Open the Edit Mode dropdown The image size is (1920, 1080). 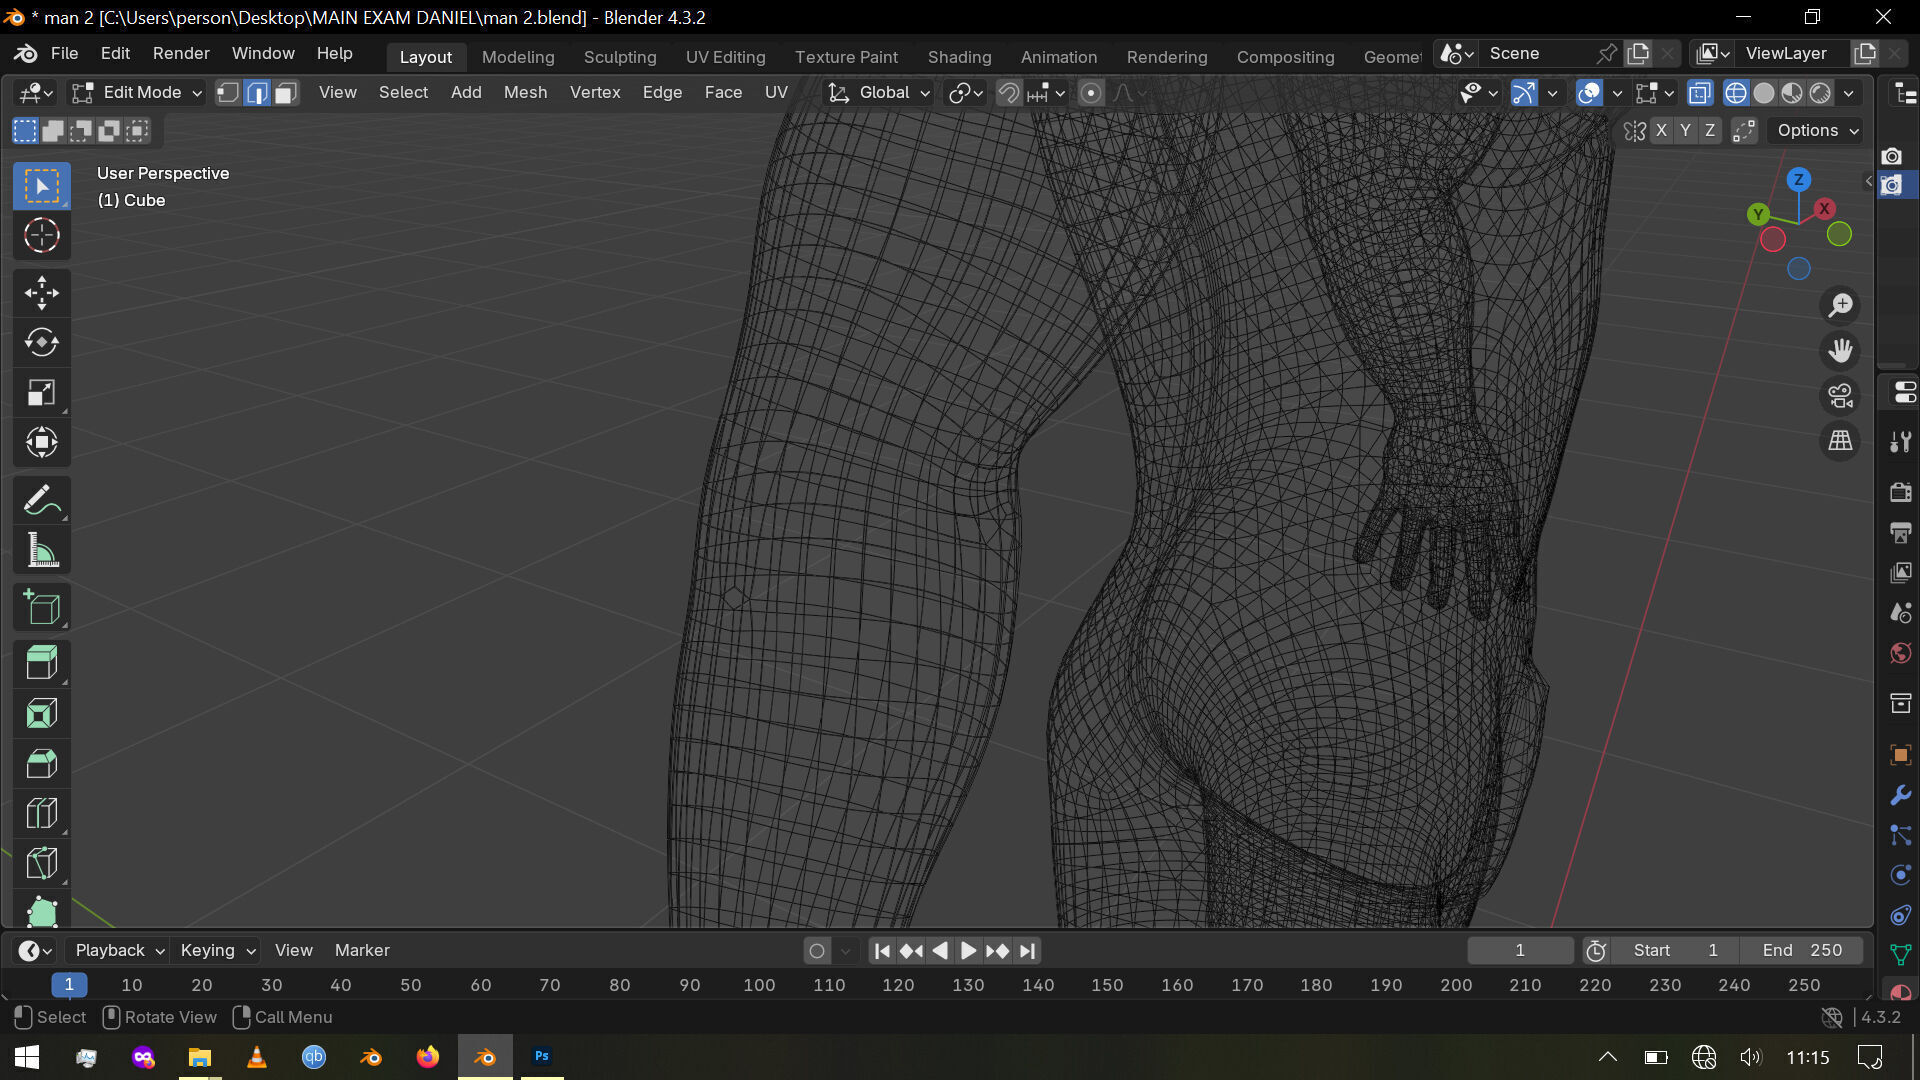tap(137, 93)
